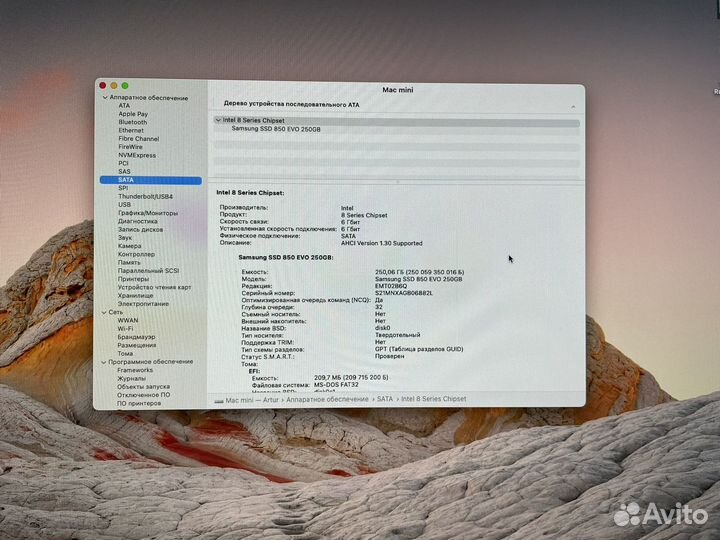Screen dimensions: 720x540
Task: Click the bold Intel 8 Series Chipset heading
Action: (x=250, y=193)
